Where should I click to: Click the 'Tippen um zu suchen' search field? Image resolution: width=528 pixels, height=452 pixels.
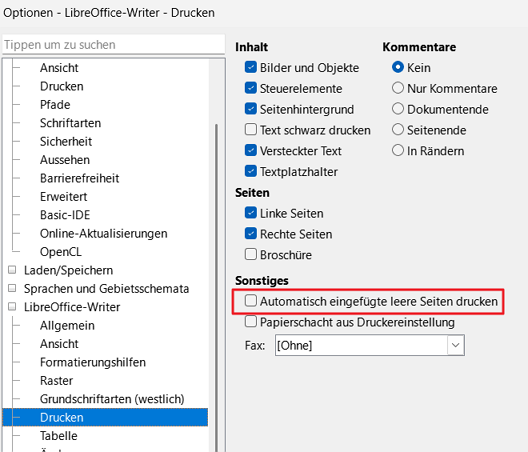(x=113, y=44)
